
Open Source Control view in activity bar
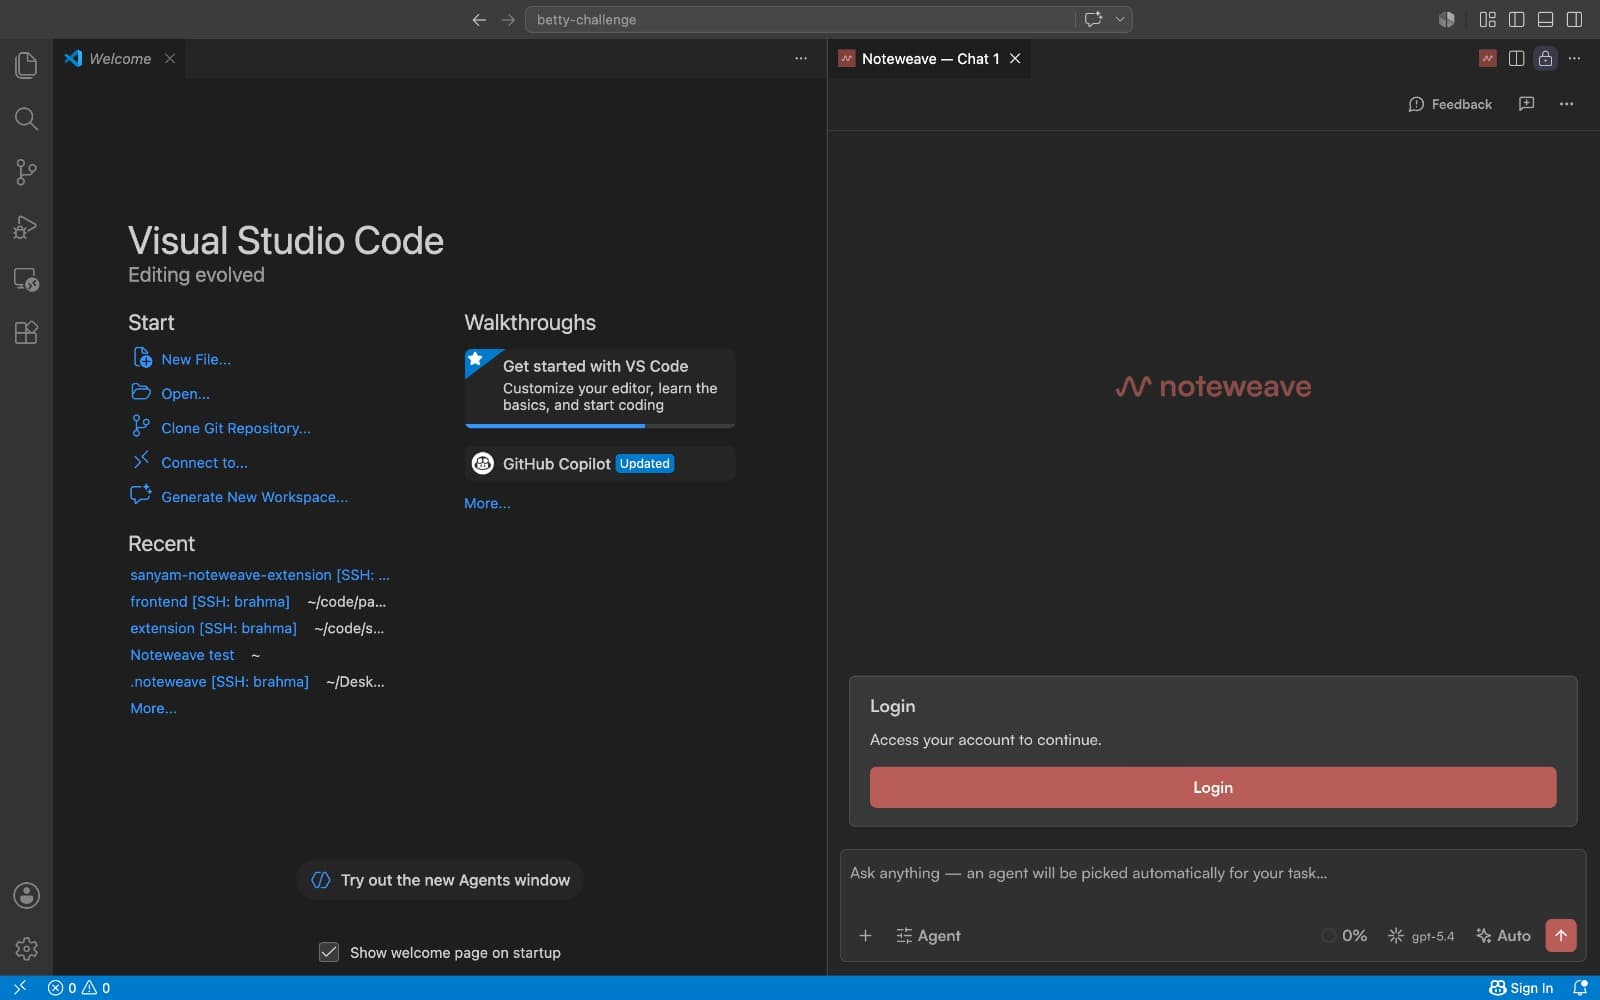[26, 172]
